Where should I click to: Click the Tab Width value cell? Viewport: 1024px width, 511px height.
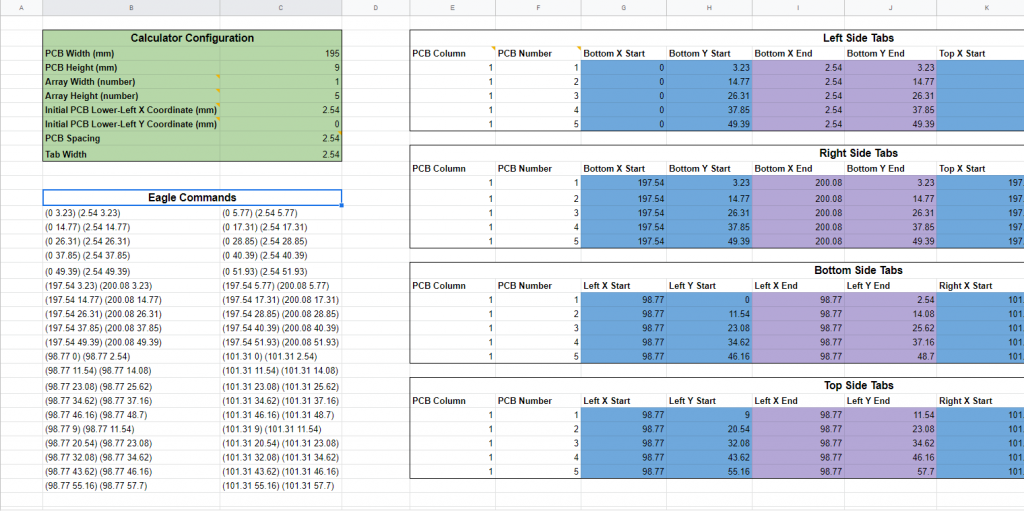pos(281,154)
